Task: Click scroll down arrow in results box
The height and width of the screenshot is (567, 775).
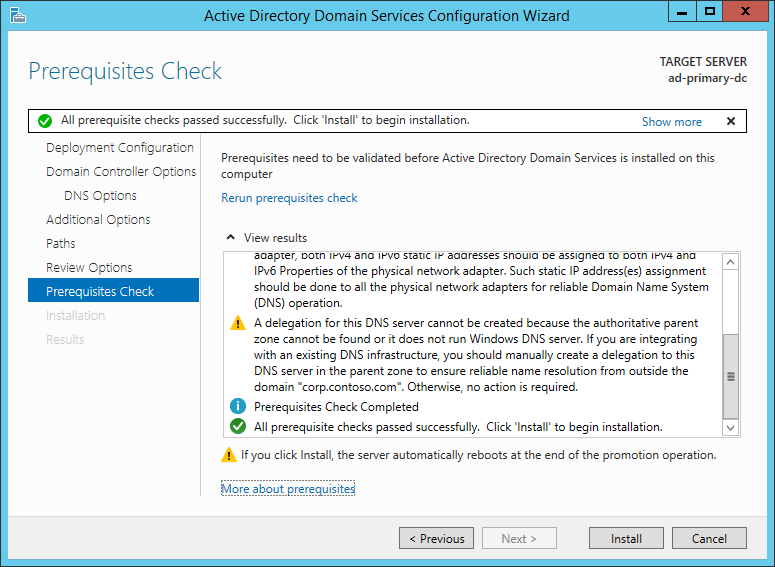Action: pos(731,428)
